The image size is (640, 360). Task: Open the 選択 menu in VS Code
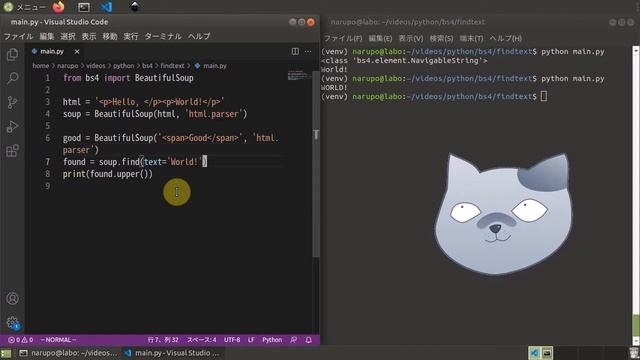click(x=68, y=36)
